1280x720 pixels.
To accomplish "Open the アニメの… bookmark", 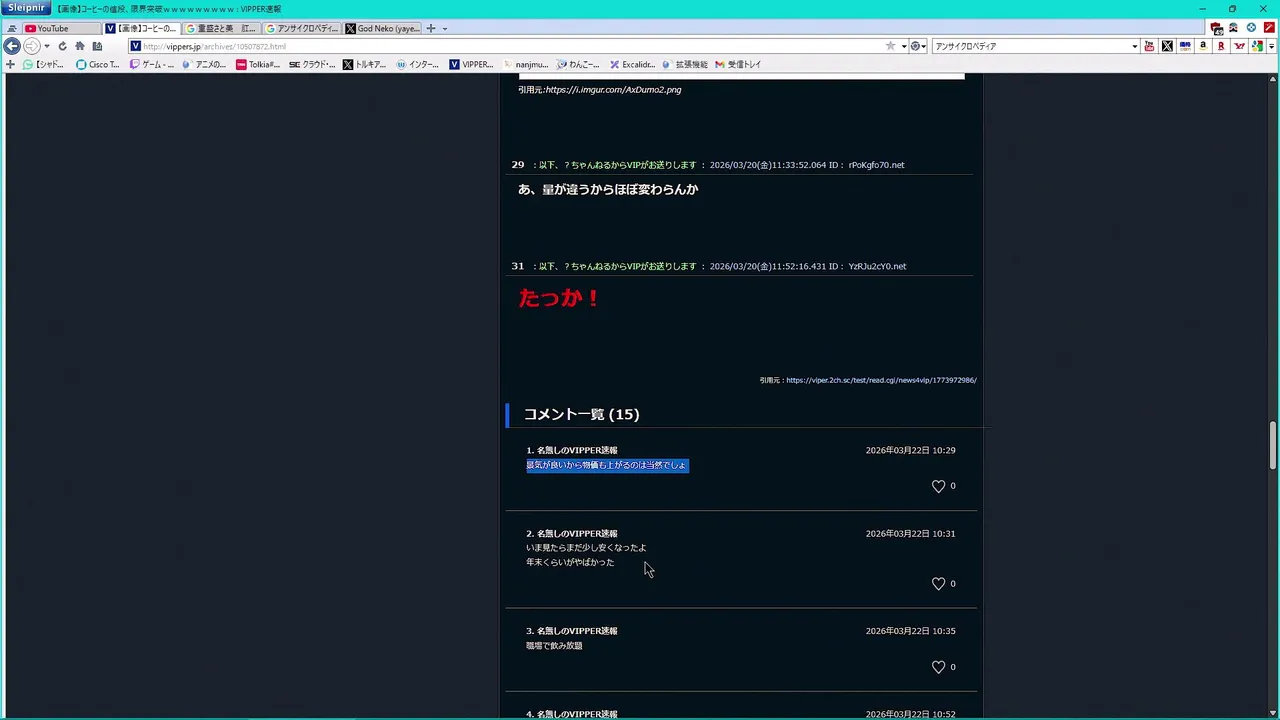I will (x=205, y=64).
